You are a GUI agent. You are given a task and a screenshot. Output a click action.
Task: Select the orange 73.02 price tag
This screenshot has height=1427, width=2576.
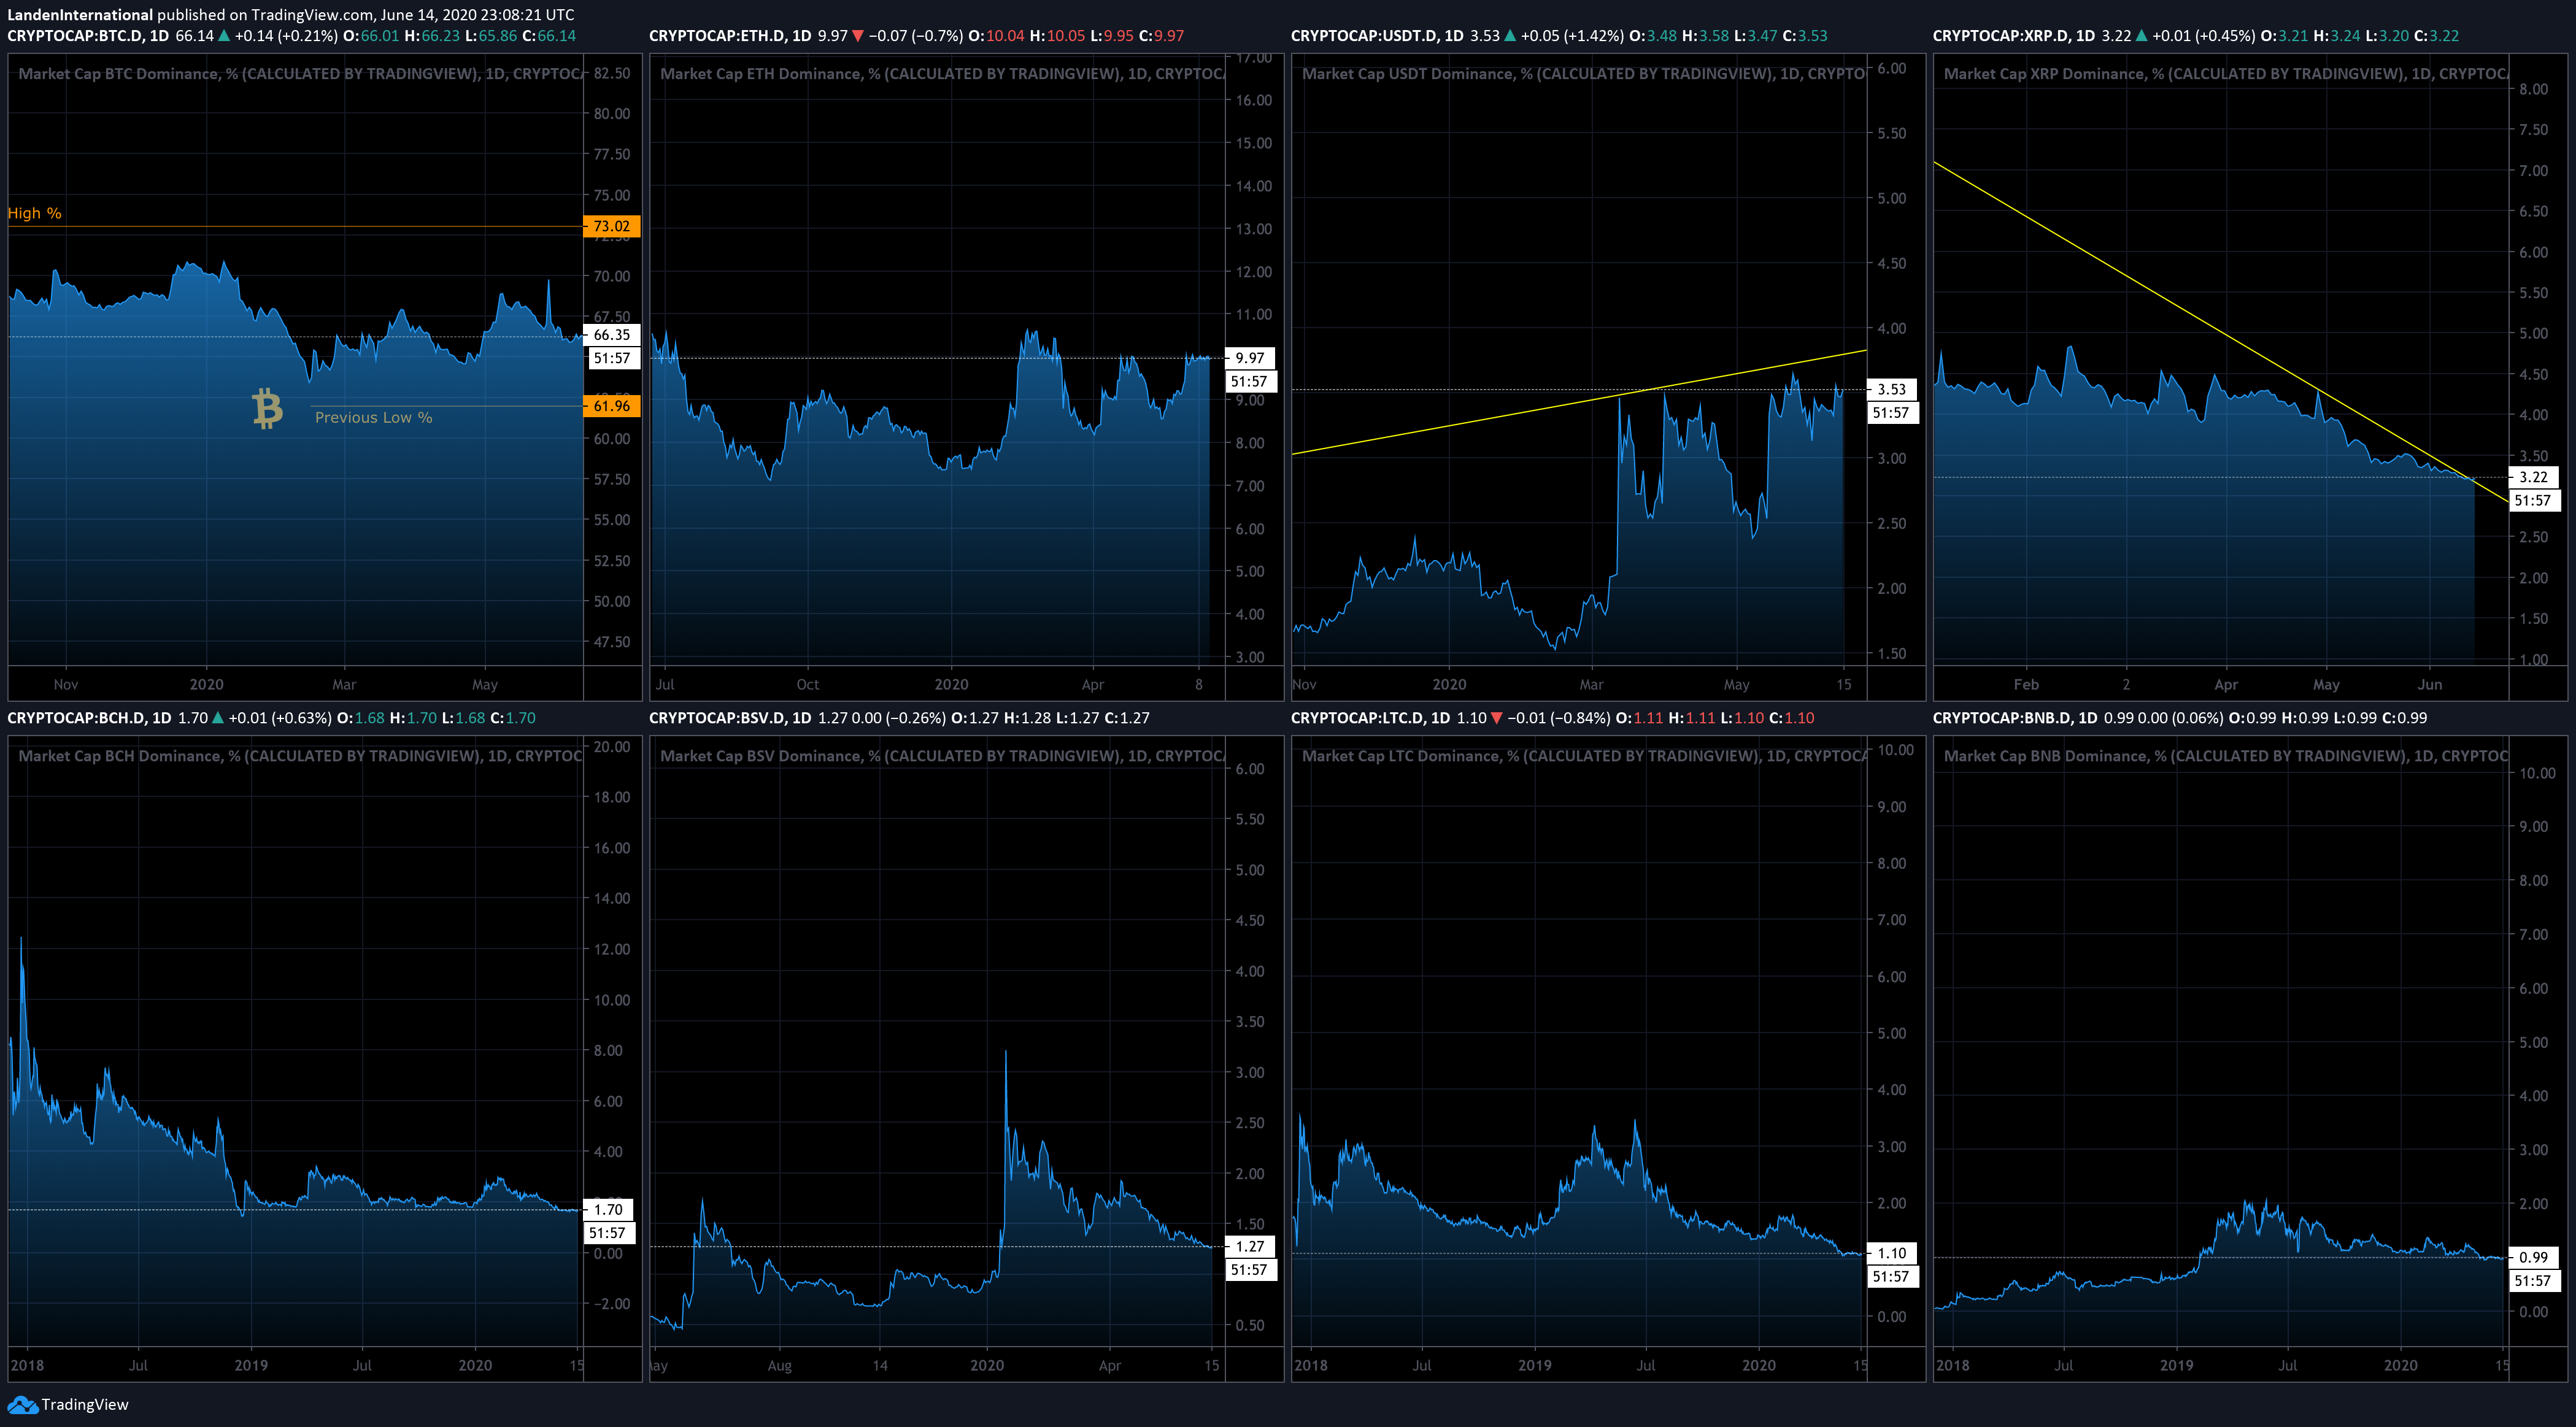pos(611,226)
